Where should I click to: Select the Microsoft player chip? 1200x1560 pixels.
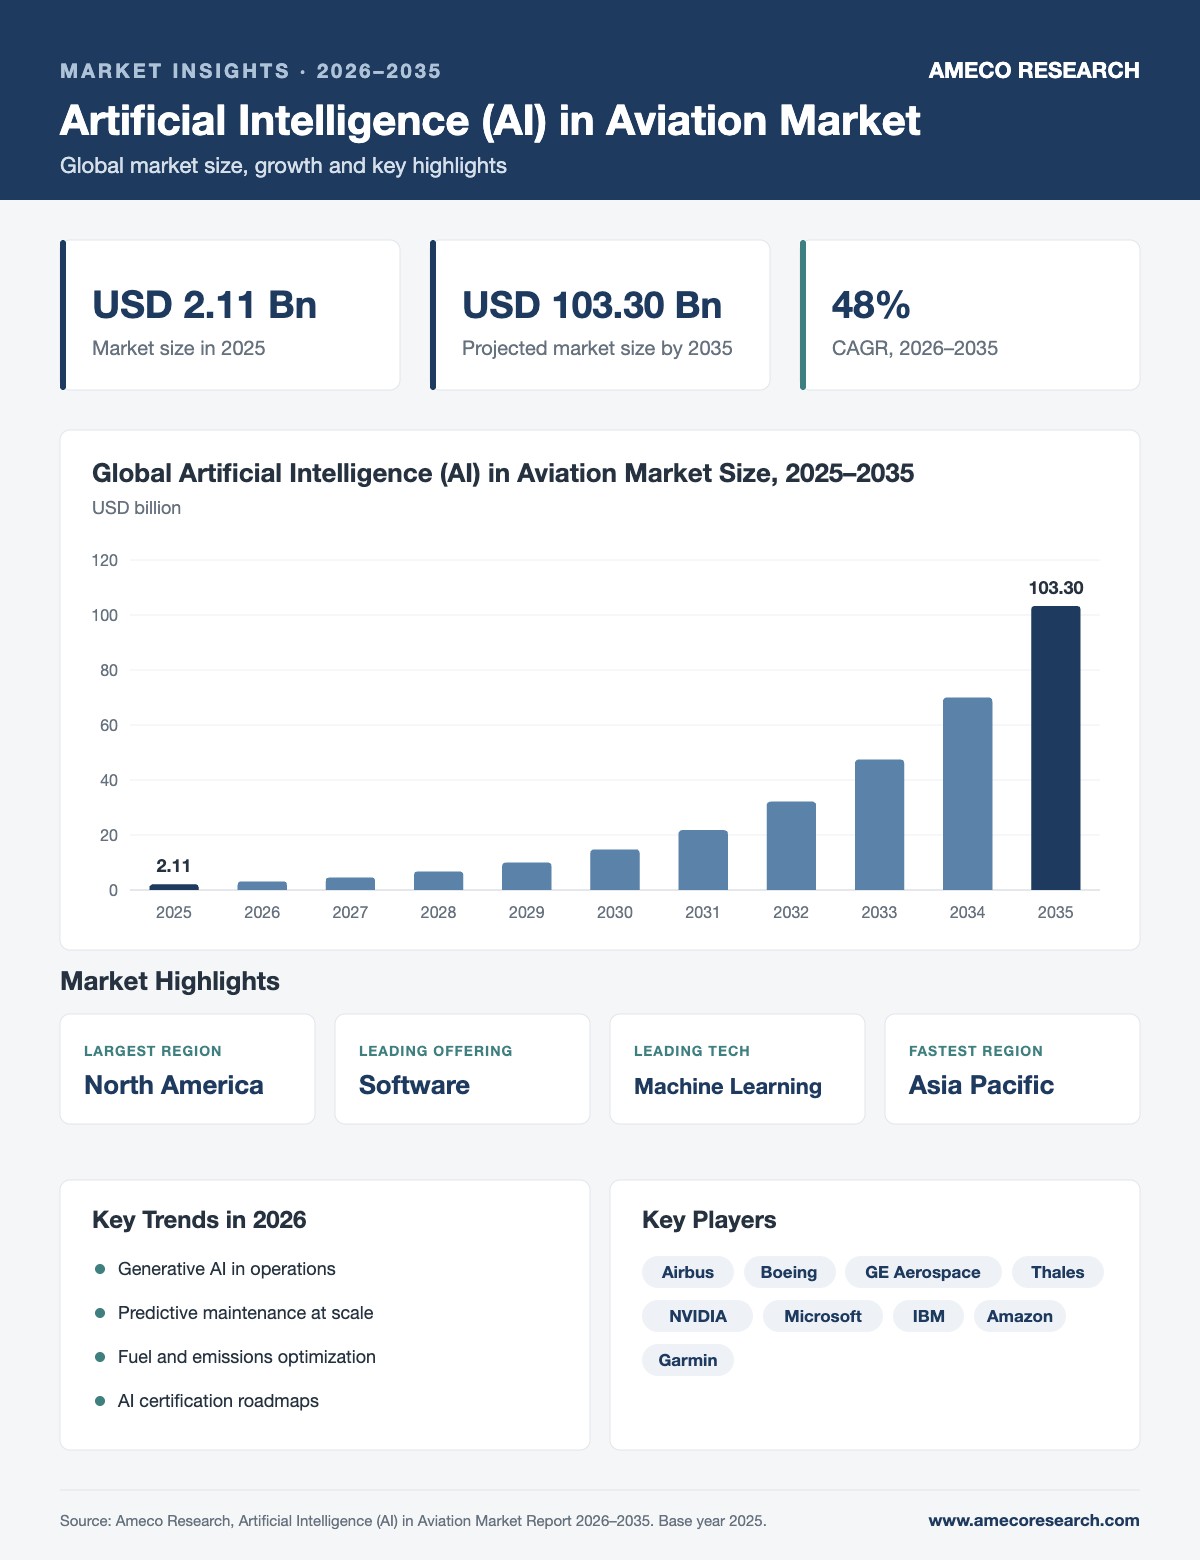823,1316
